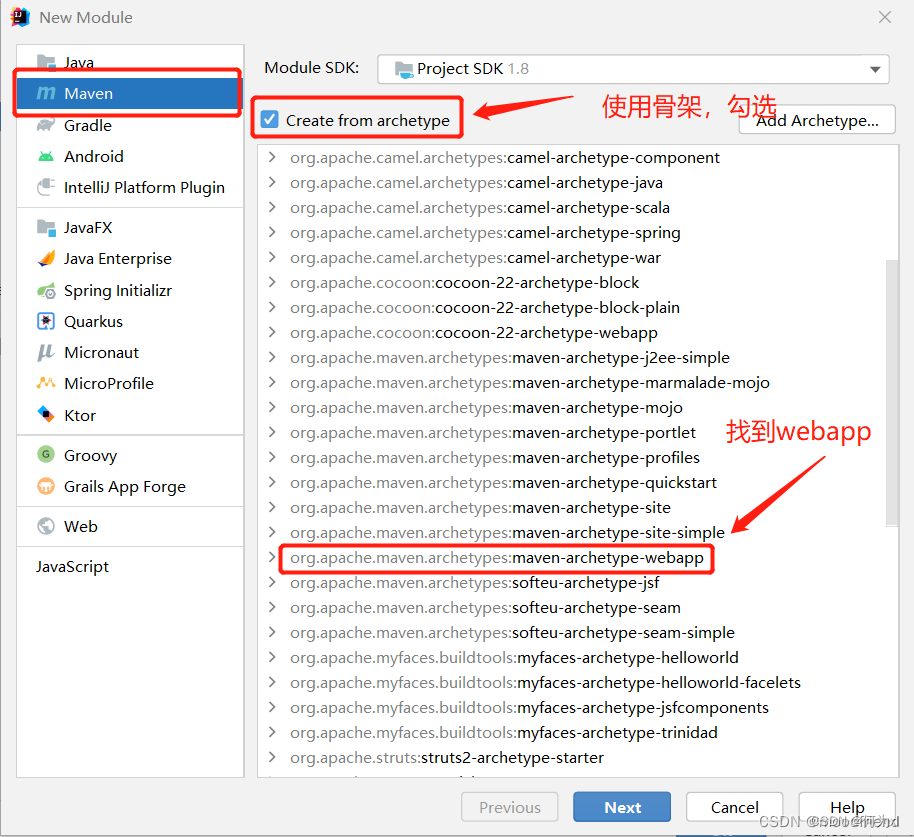Click the Groovy green circle icon
The width and height of the screenshot is (914, 837).
coord(46,454)
